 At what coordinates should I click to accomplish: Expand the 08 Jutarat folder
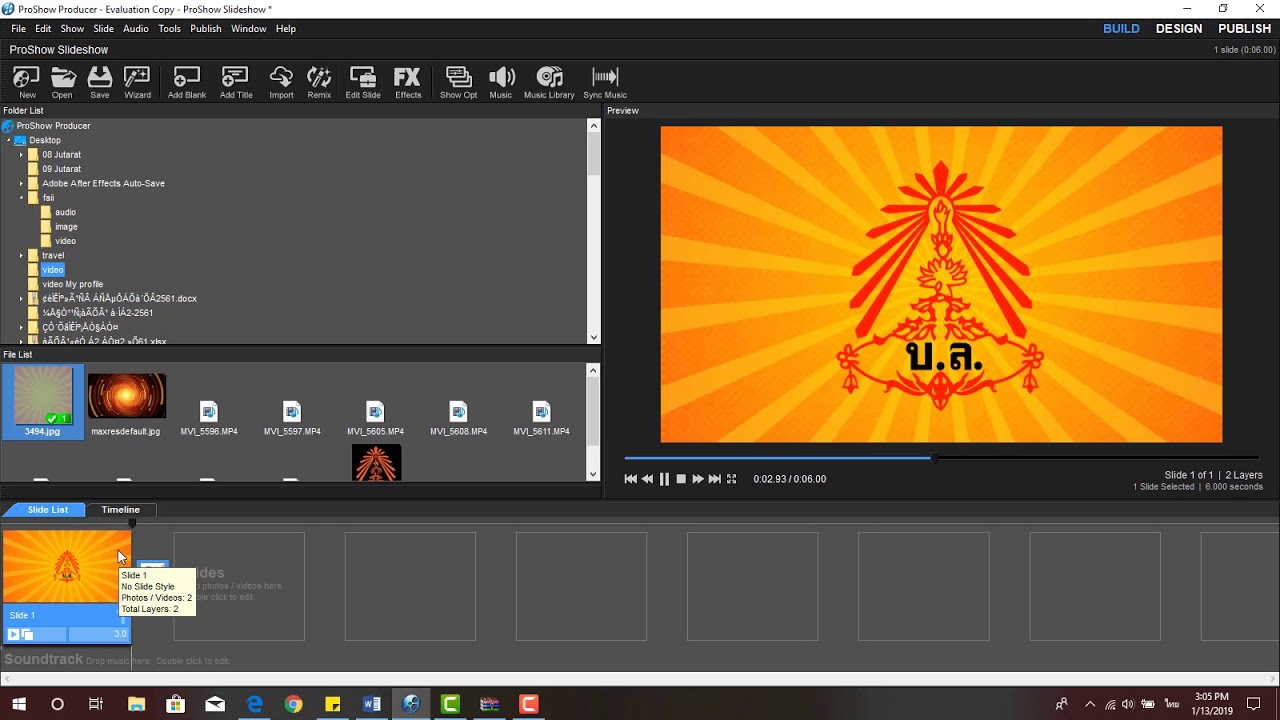[21, 155]
